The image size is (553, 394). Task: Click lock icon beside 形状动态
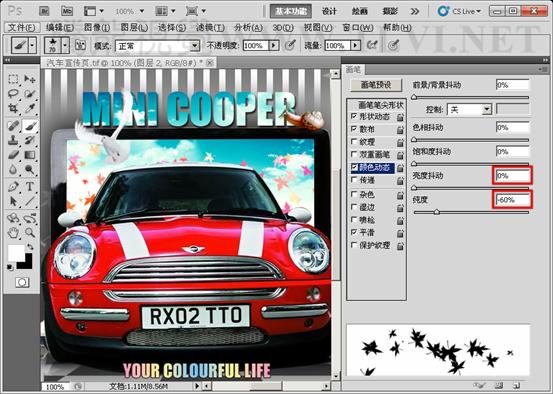pos(400,117)
